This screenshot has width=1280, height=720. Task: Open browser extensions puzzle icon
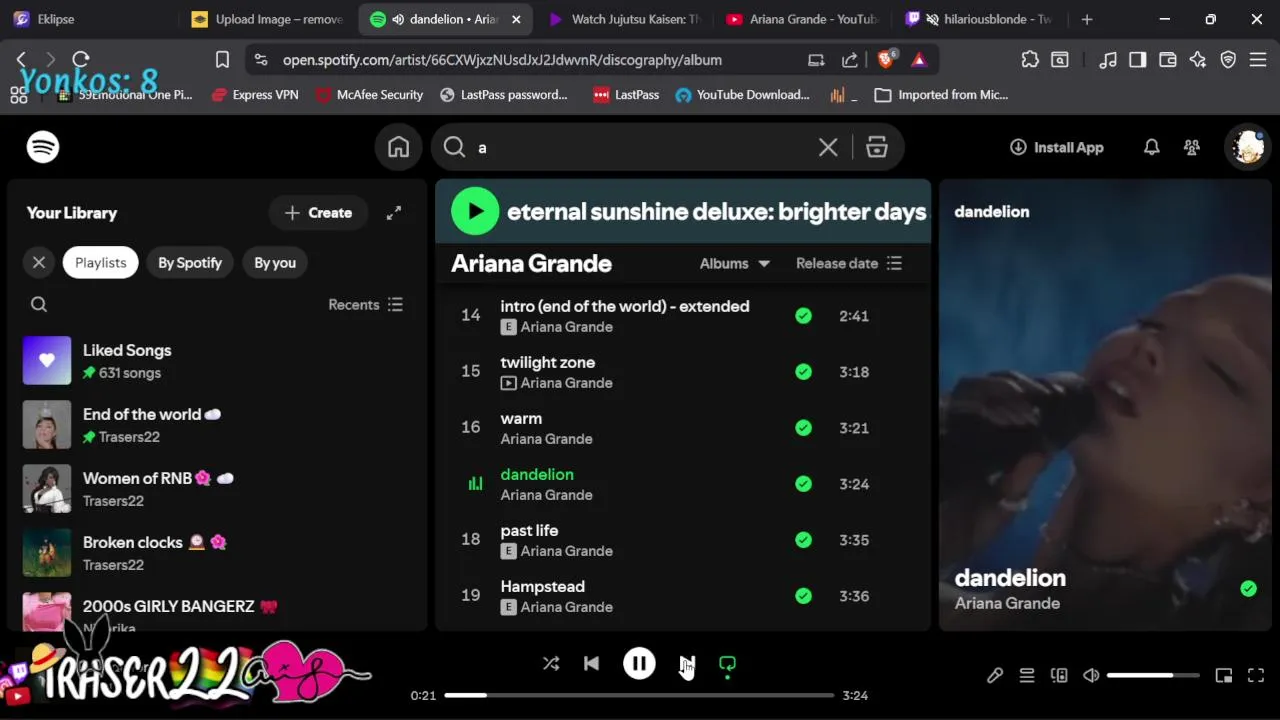(1030, 60)
